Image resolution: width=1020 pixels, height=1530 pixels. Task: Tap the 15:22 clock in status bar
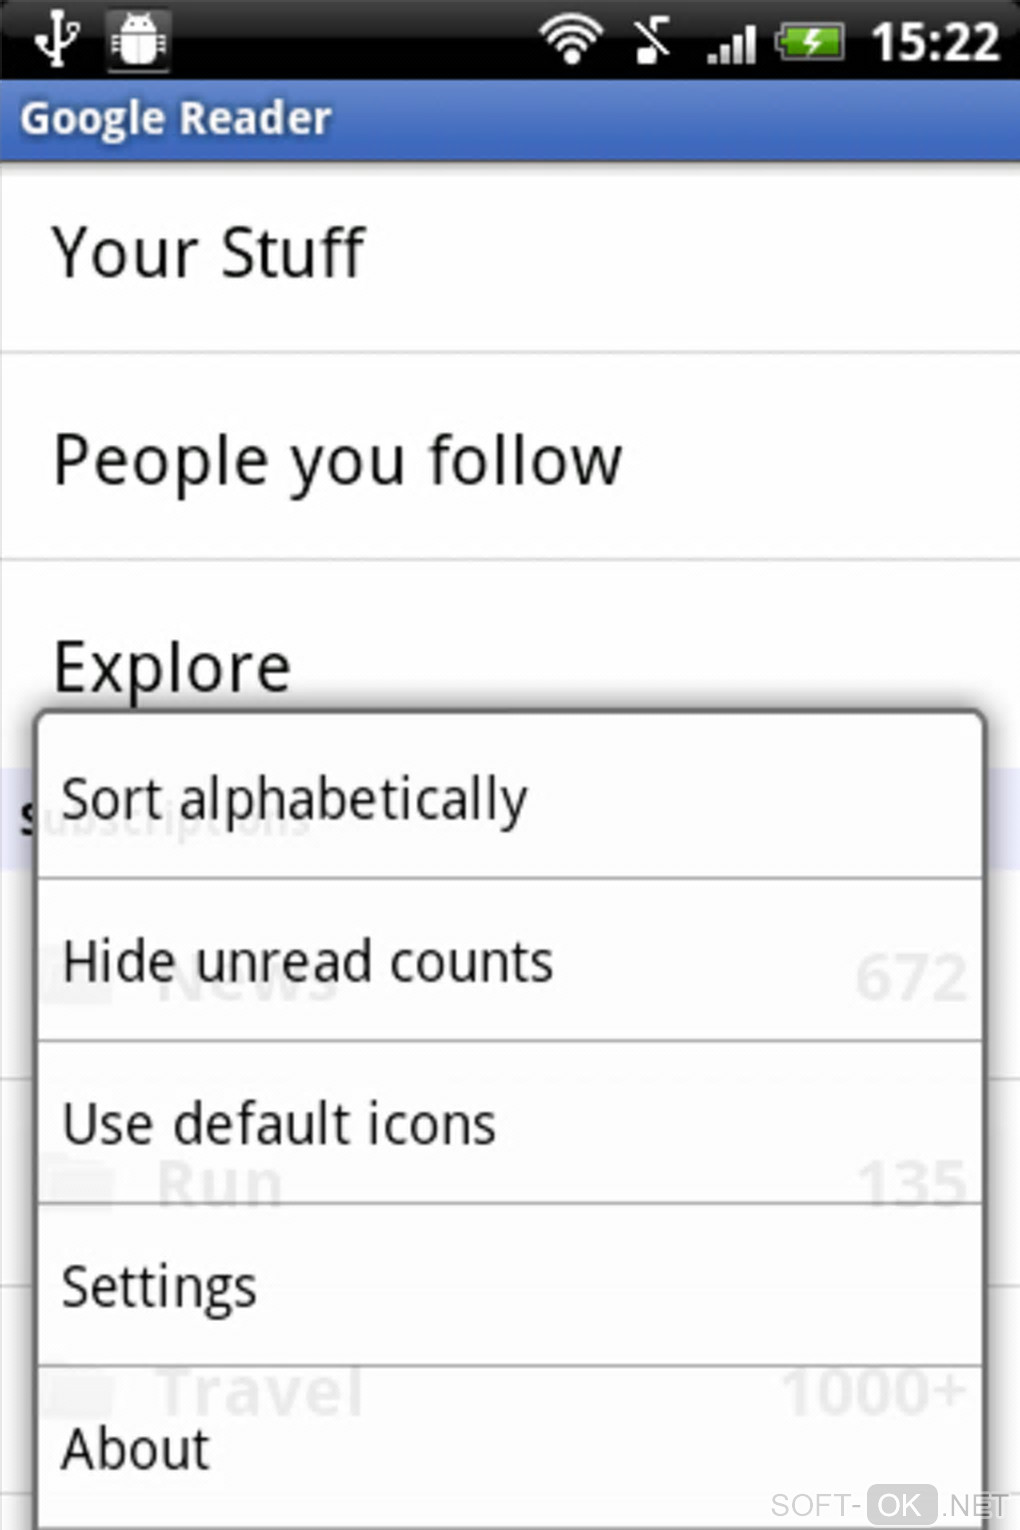[x=935, y=42]
